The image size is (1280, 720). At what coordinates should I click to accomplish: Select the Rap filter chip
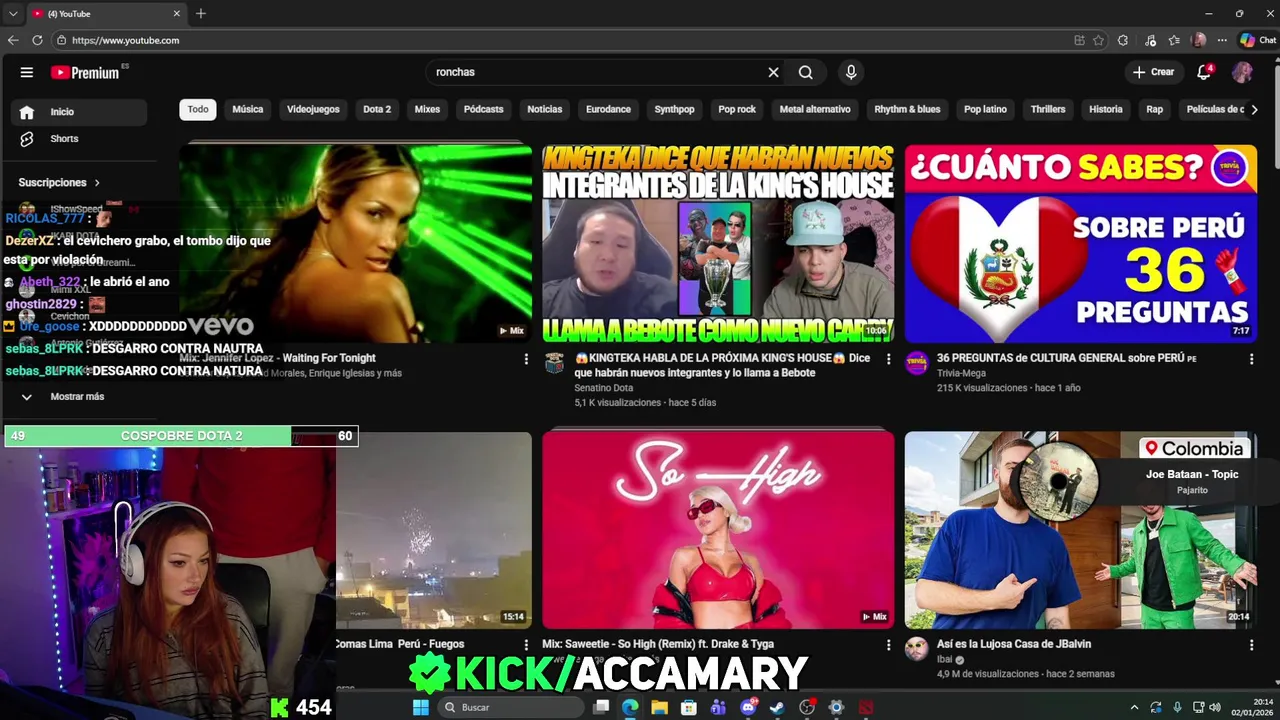point(1155,109)
